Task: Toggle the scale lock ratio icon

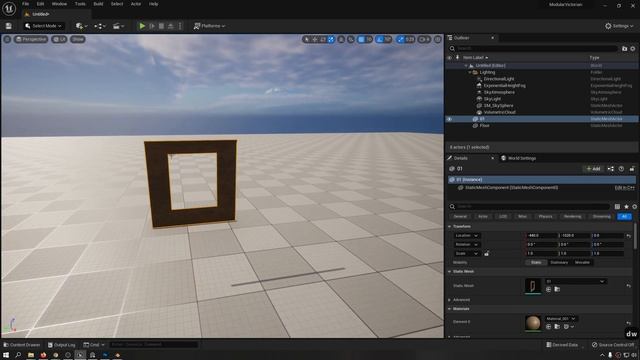Action: [x=487, y=253]
